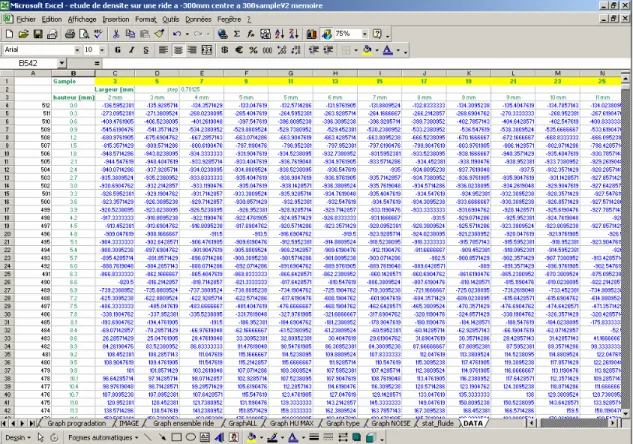The width and height of the screenshot is (633, 444).
Task: Open the Affichage menu
Action: coord(82,19)
